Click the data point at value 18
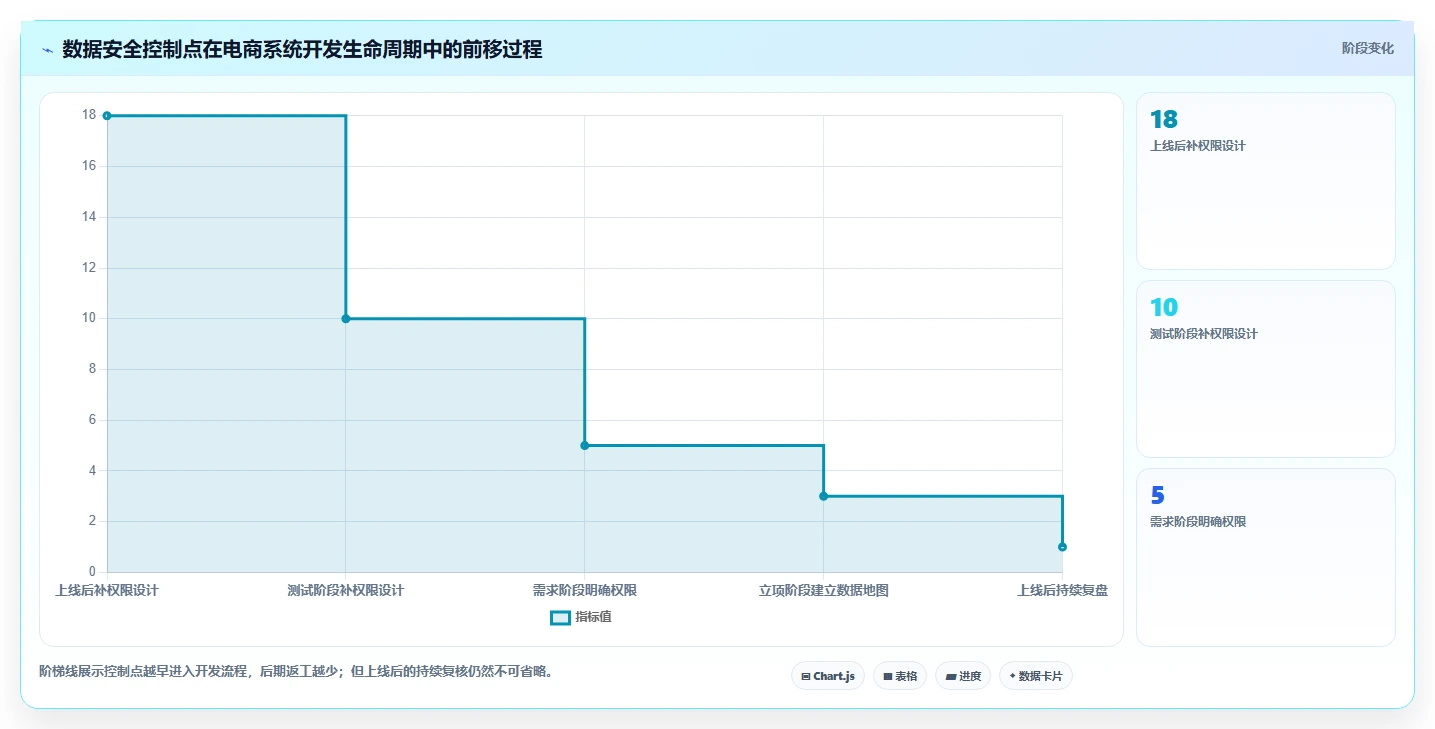 (x=107, y=116)
